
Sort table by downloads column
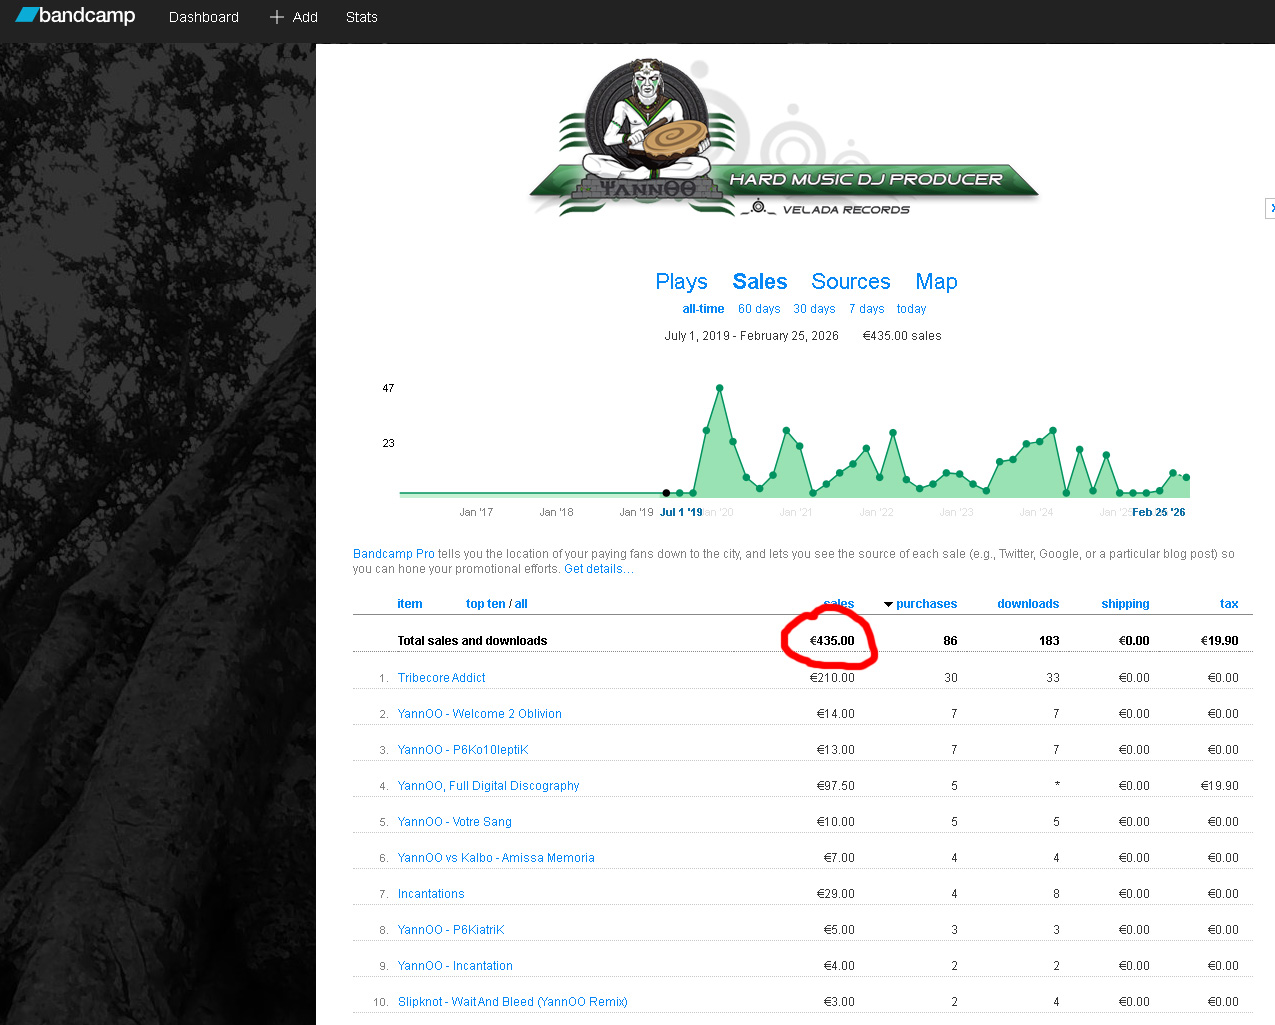tap(1027, 604)
